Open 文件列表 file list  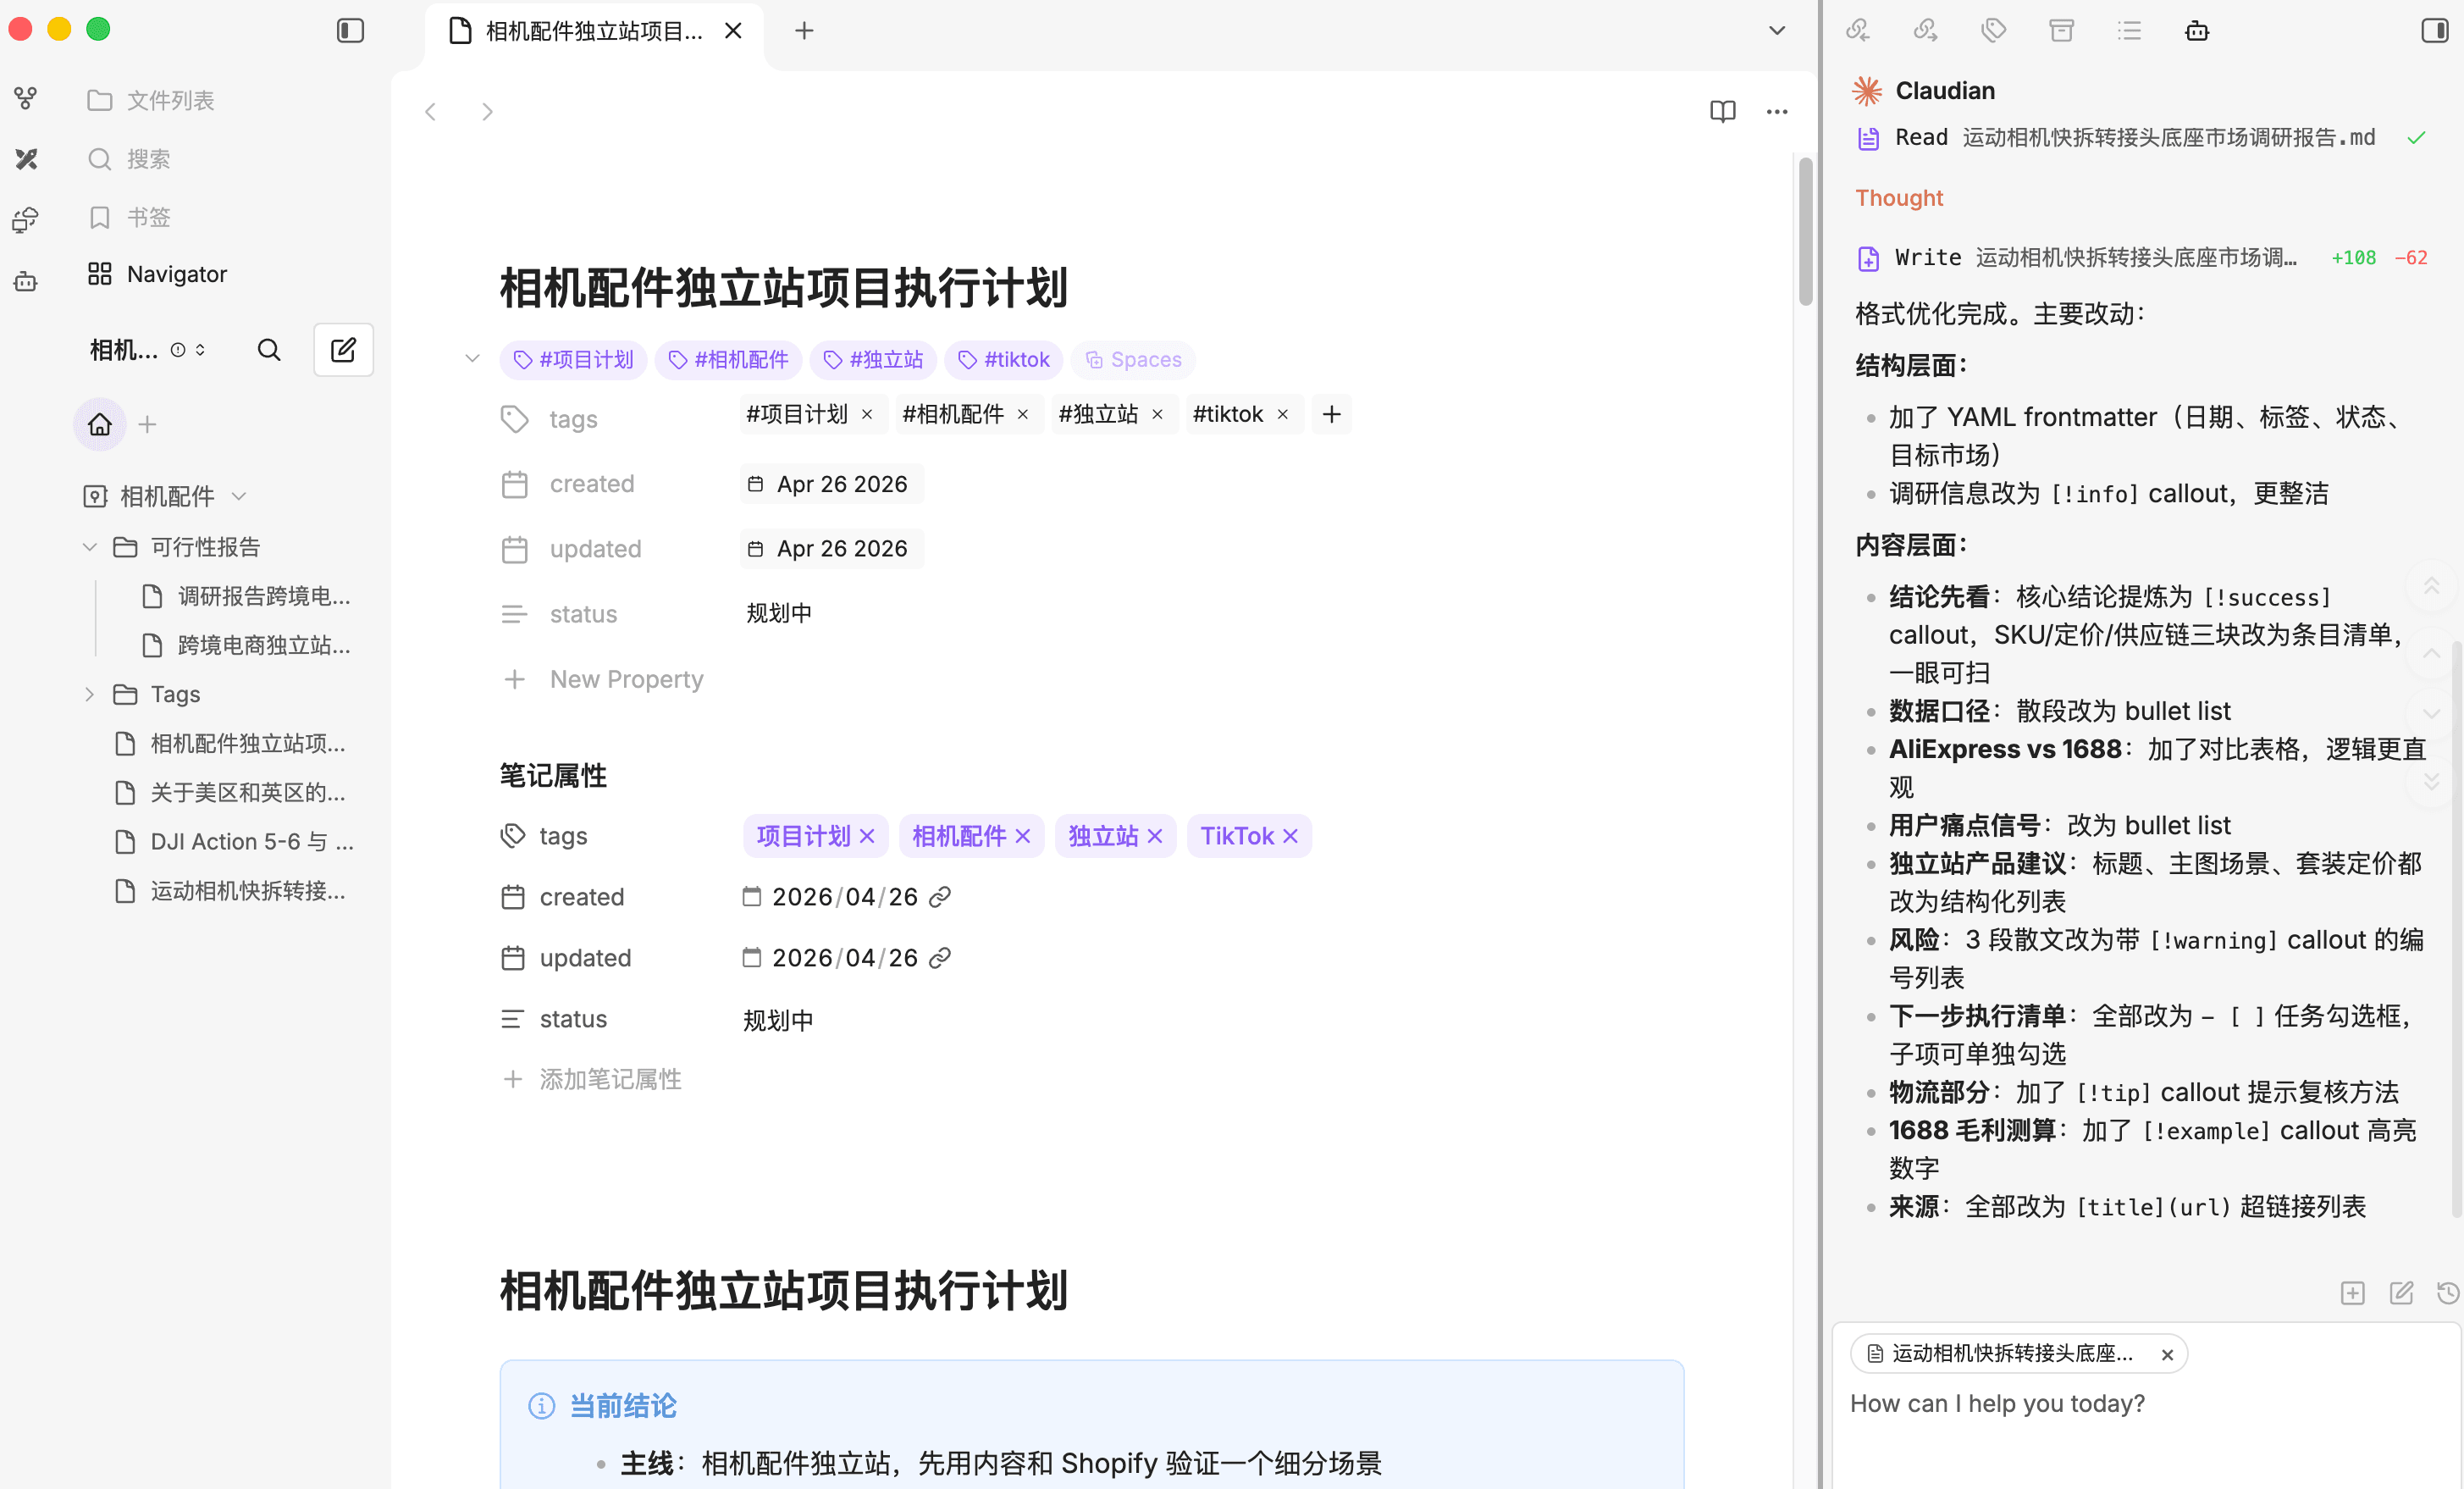(x=150, y=100)
